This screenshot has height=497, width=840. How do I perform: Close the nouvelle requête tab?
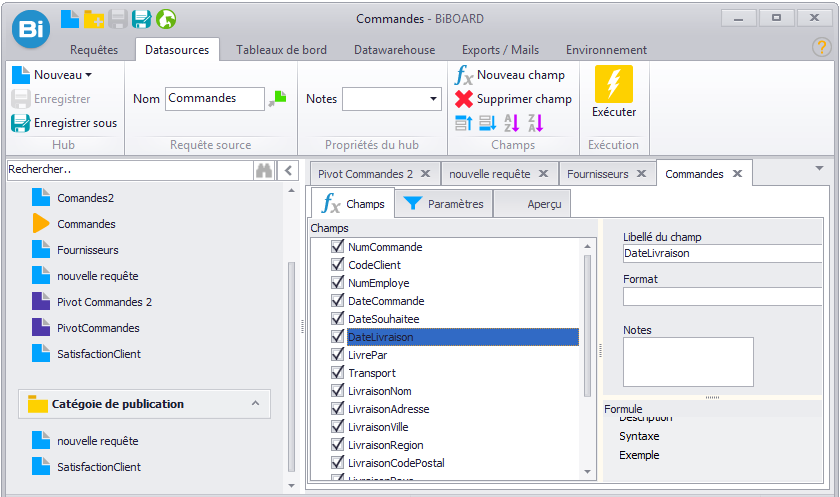pyautogui.click(x=543, y=174)
